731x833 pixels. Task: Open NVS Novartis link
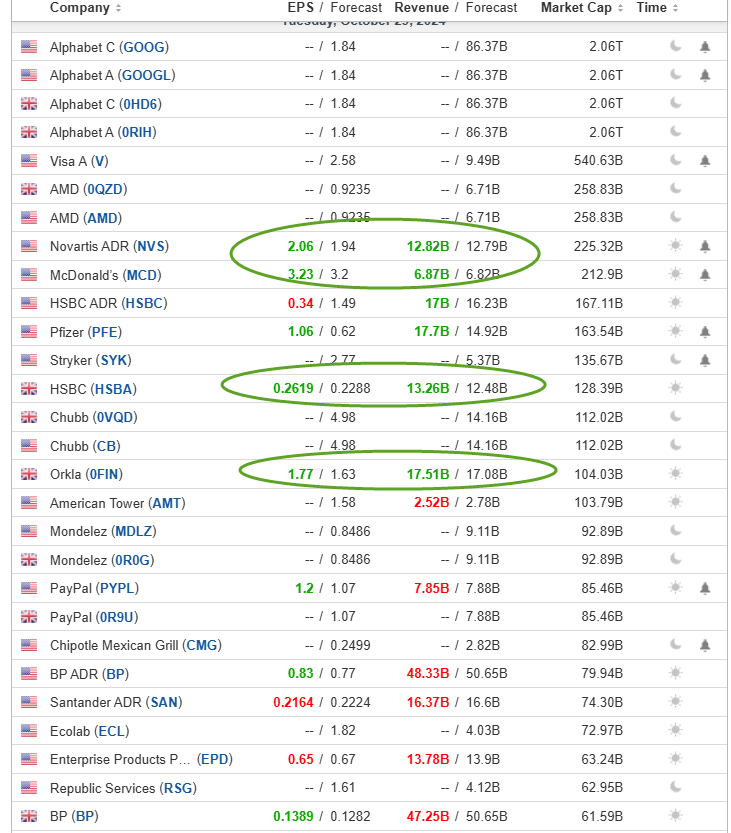151,246
